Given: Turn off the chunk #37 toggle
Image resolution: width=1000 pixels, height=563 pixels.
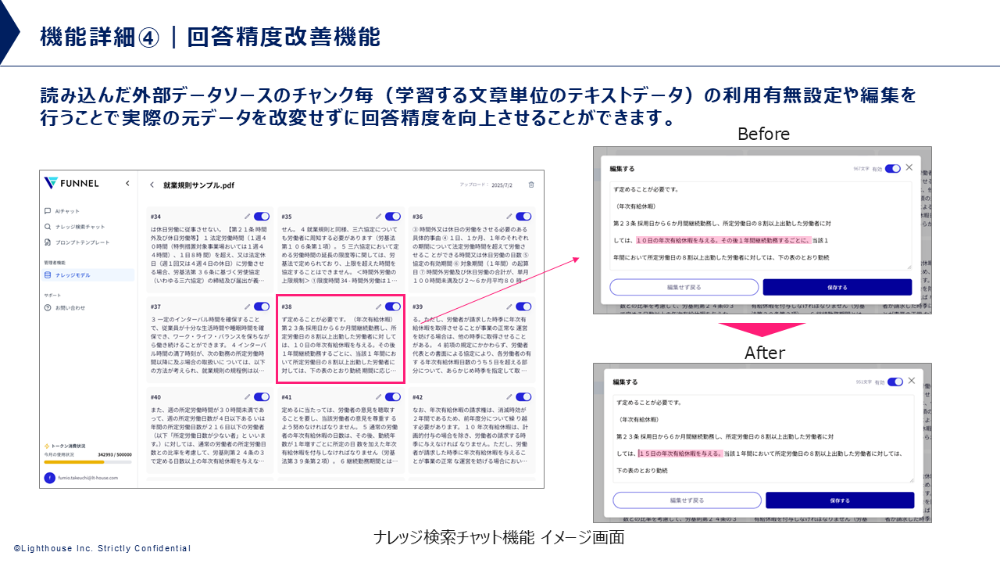Looking at the screenshot, I should pyautogui.click(x=262, y=306).
